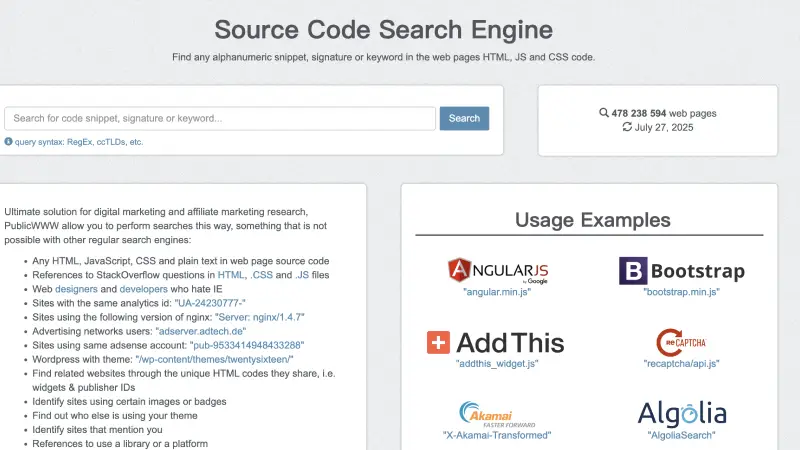Click the info icon beside query syntax
The image size is (800, 450).
click(x=8, y=141)
